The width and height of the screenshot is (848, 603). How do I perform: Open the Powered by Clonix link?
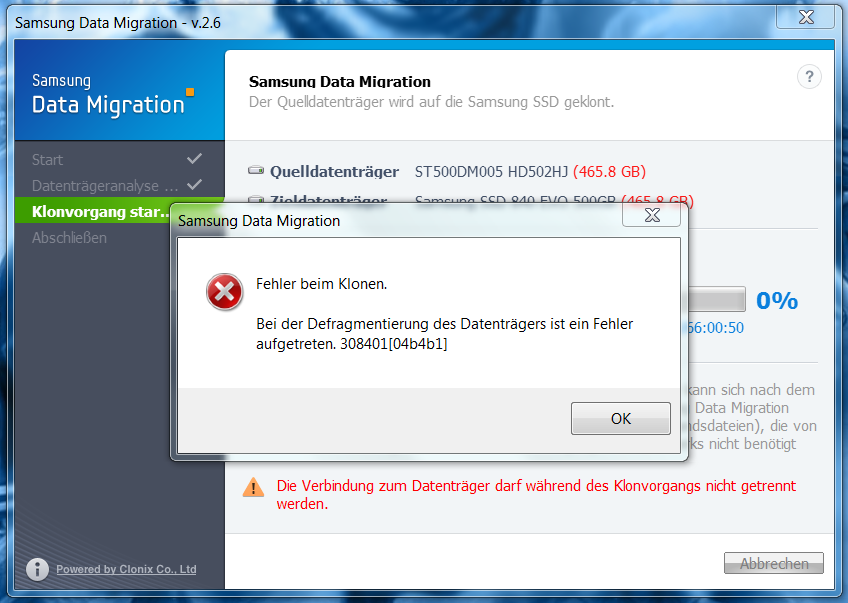pos(126,569)
